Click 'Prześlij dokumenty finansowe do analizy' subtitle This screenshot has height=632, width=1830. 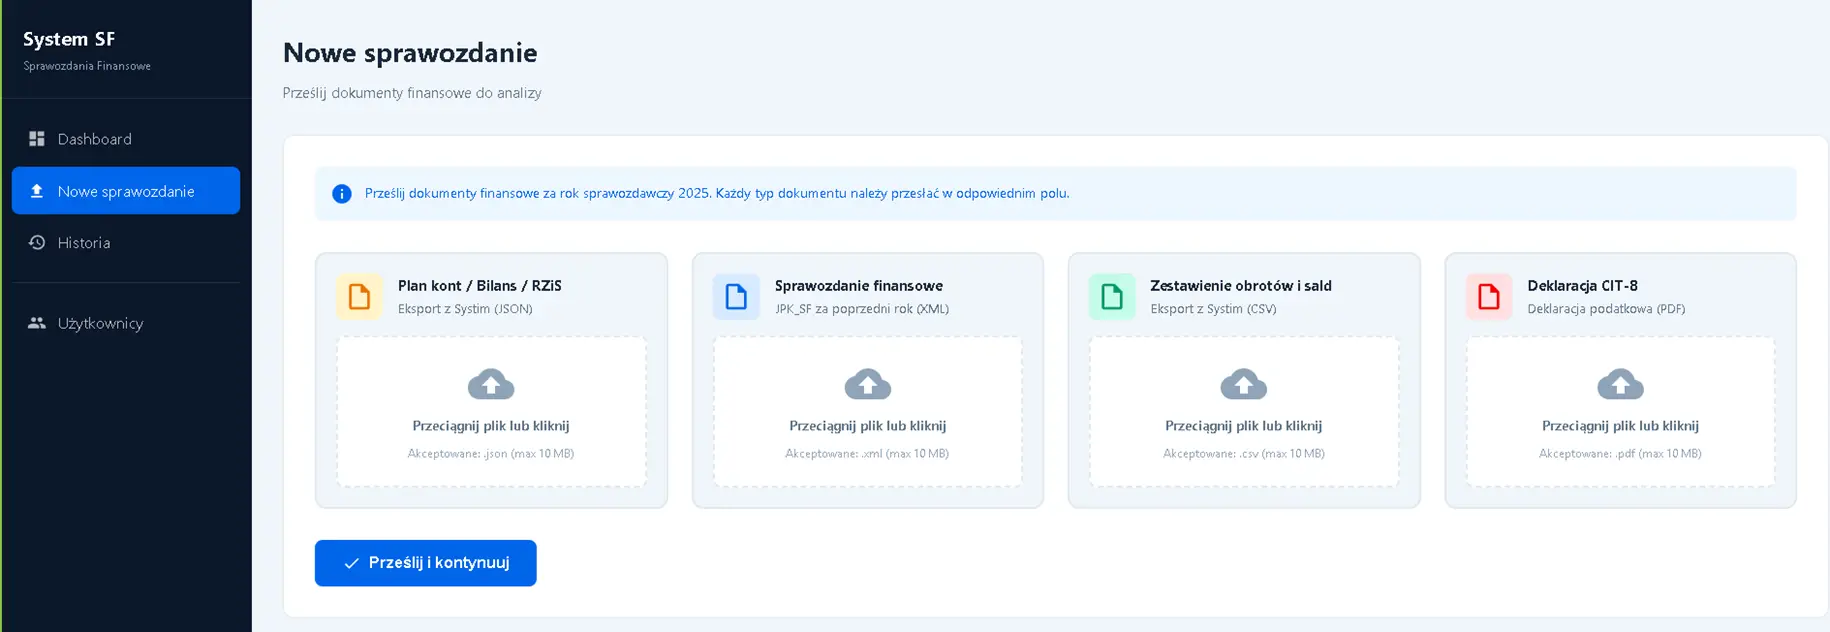click(412, 93)
